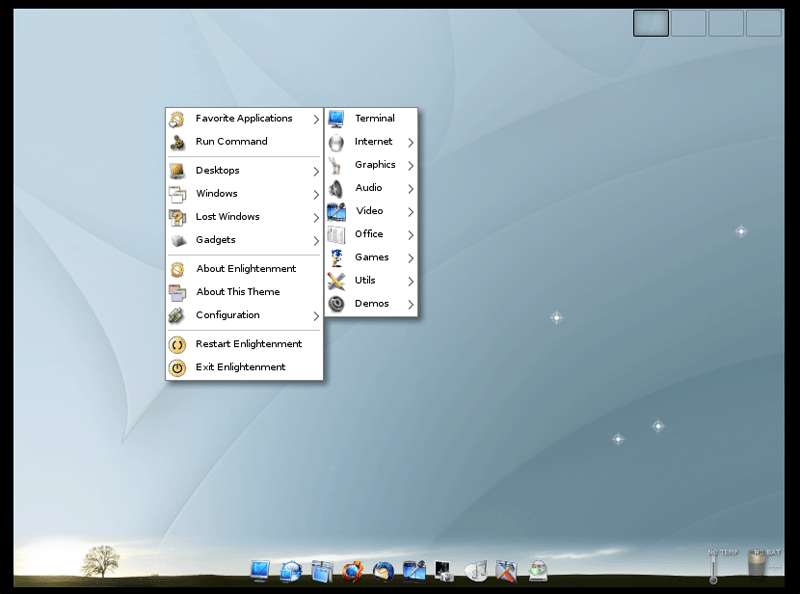Expand the arrow next to Configuration

coord(316,316)
